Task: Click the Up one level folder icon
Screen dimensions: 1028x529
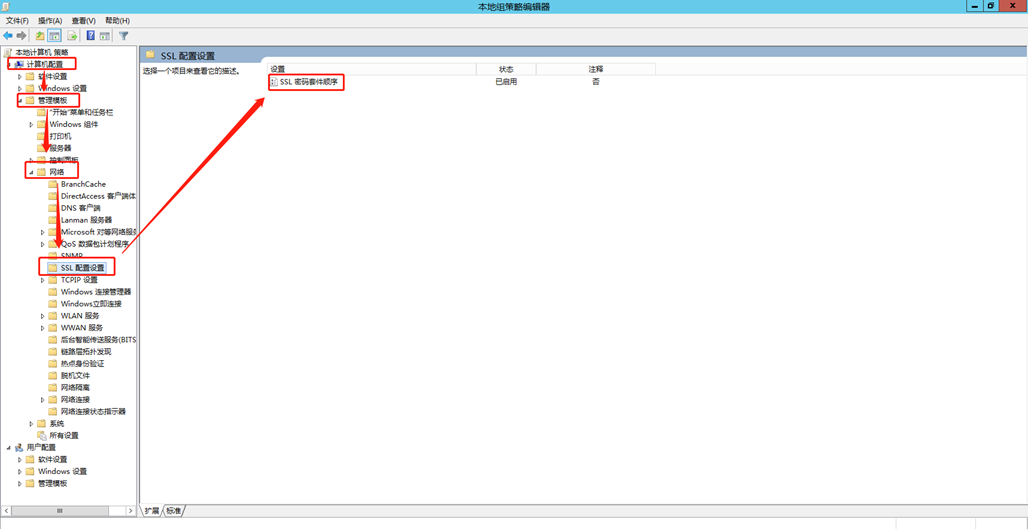Action: coord(40,35)
